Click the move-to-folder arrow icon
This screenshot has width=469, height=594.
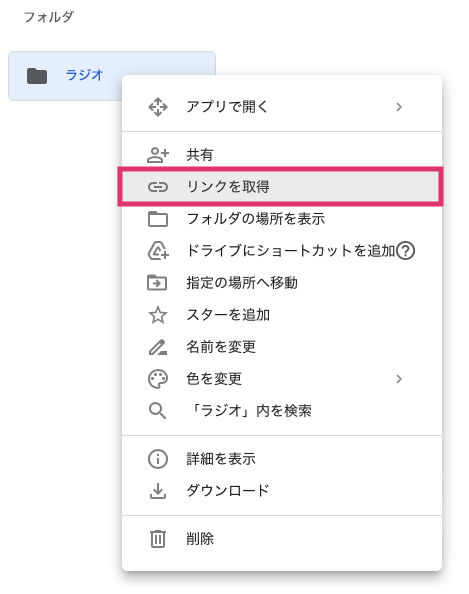157,283
